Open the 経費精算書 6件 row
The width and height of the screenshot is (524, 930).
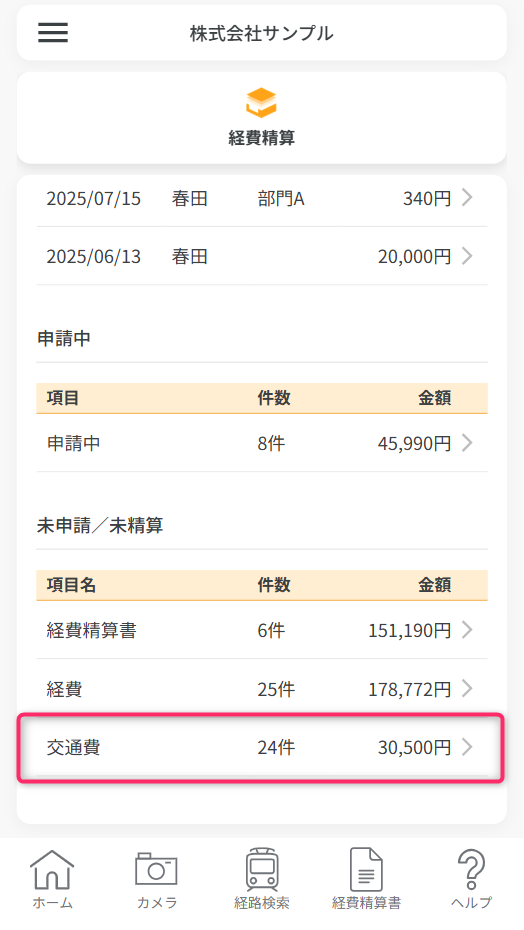(x=262, y=630)
